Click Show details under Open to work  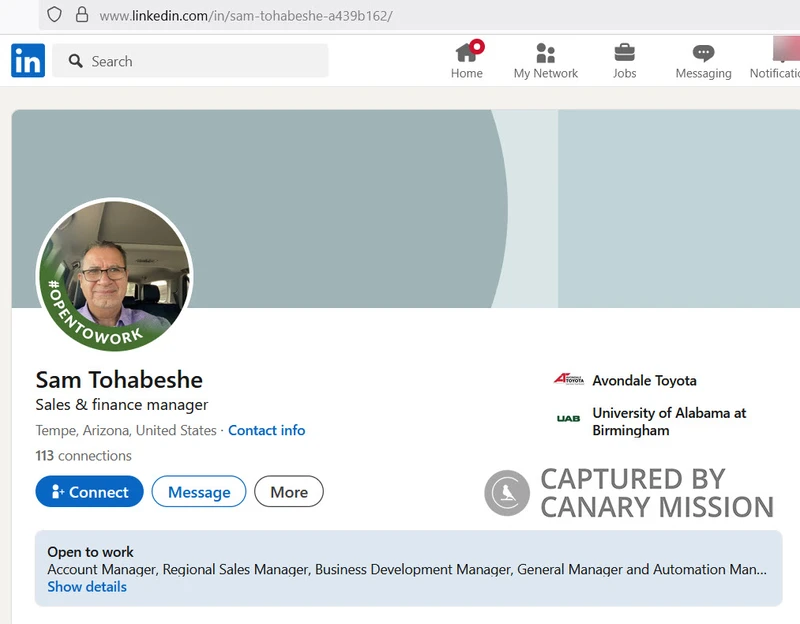[87, 587]
